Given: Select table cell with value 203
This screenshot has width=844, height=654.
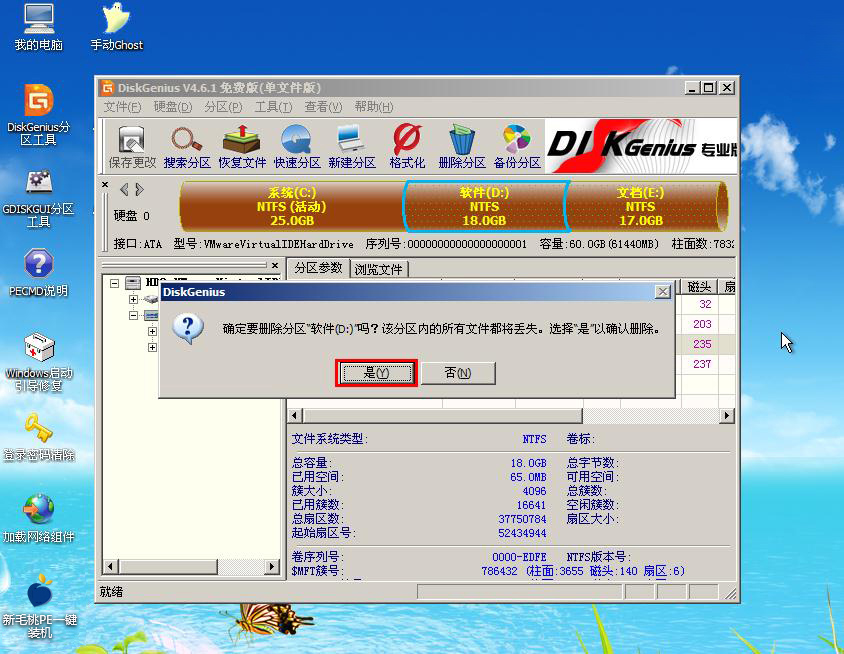Looking at the screenshot, I should (702, 324).
